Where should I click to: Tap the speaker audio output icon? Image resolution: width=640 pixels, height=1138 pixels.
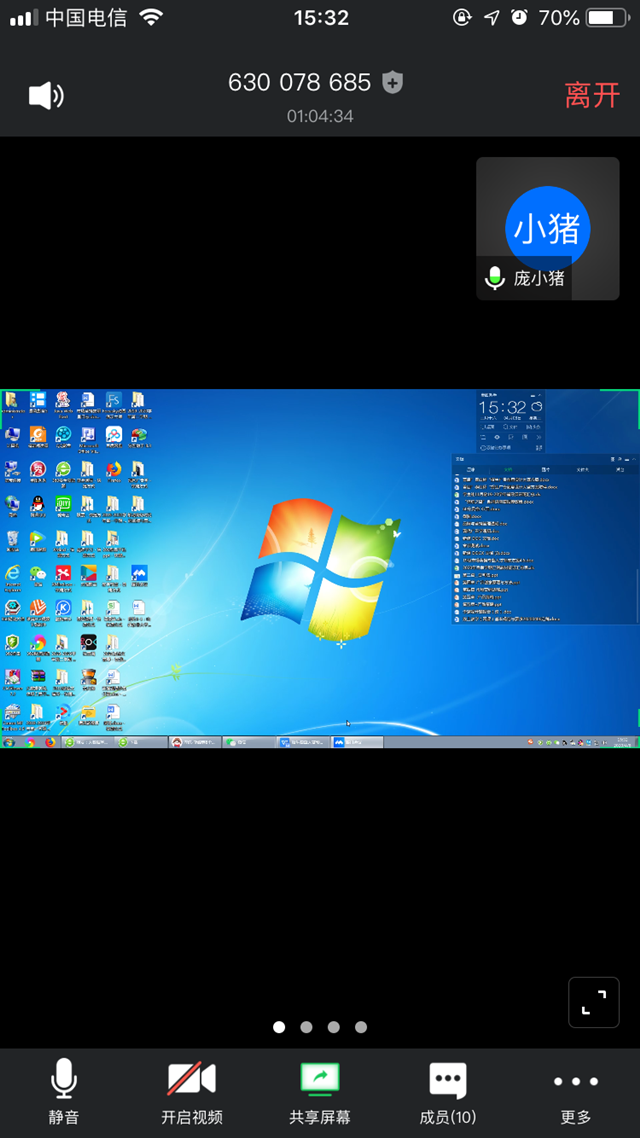tap(46, 96)
